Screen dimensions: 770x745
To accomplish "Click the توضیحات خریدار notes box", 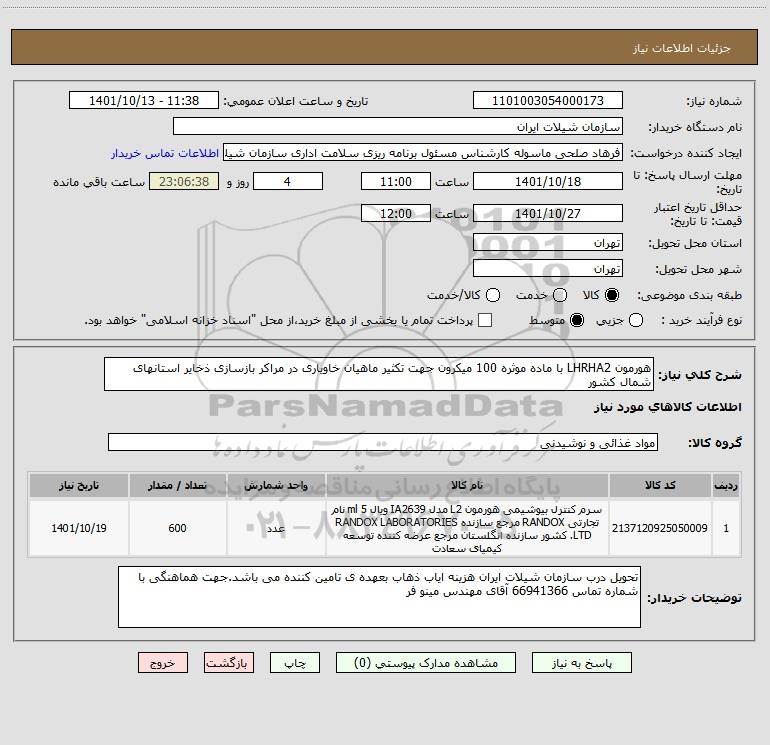I will [379, 597].
